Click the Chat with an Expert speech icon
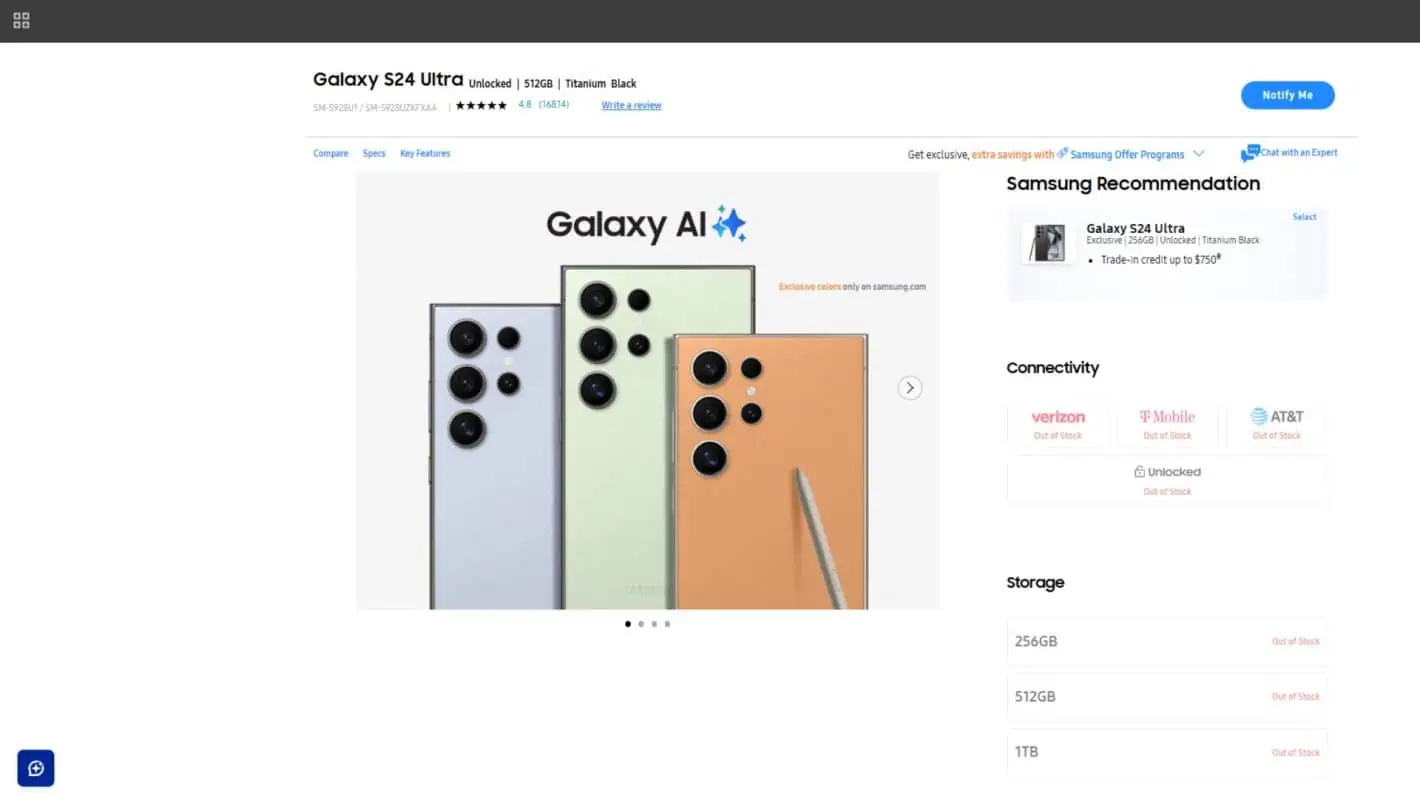The height and width of the screenshot is (799, 1420). pos(1251,152)
